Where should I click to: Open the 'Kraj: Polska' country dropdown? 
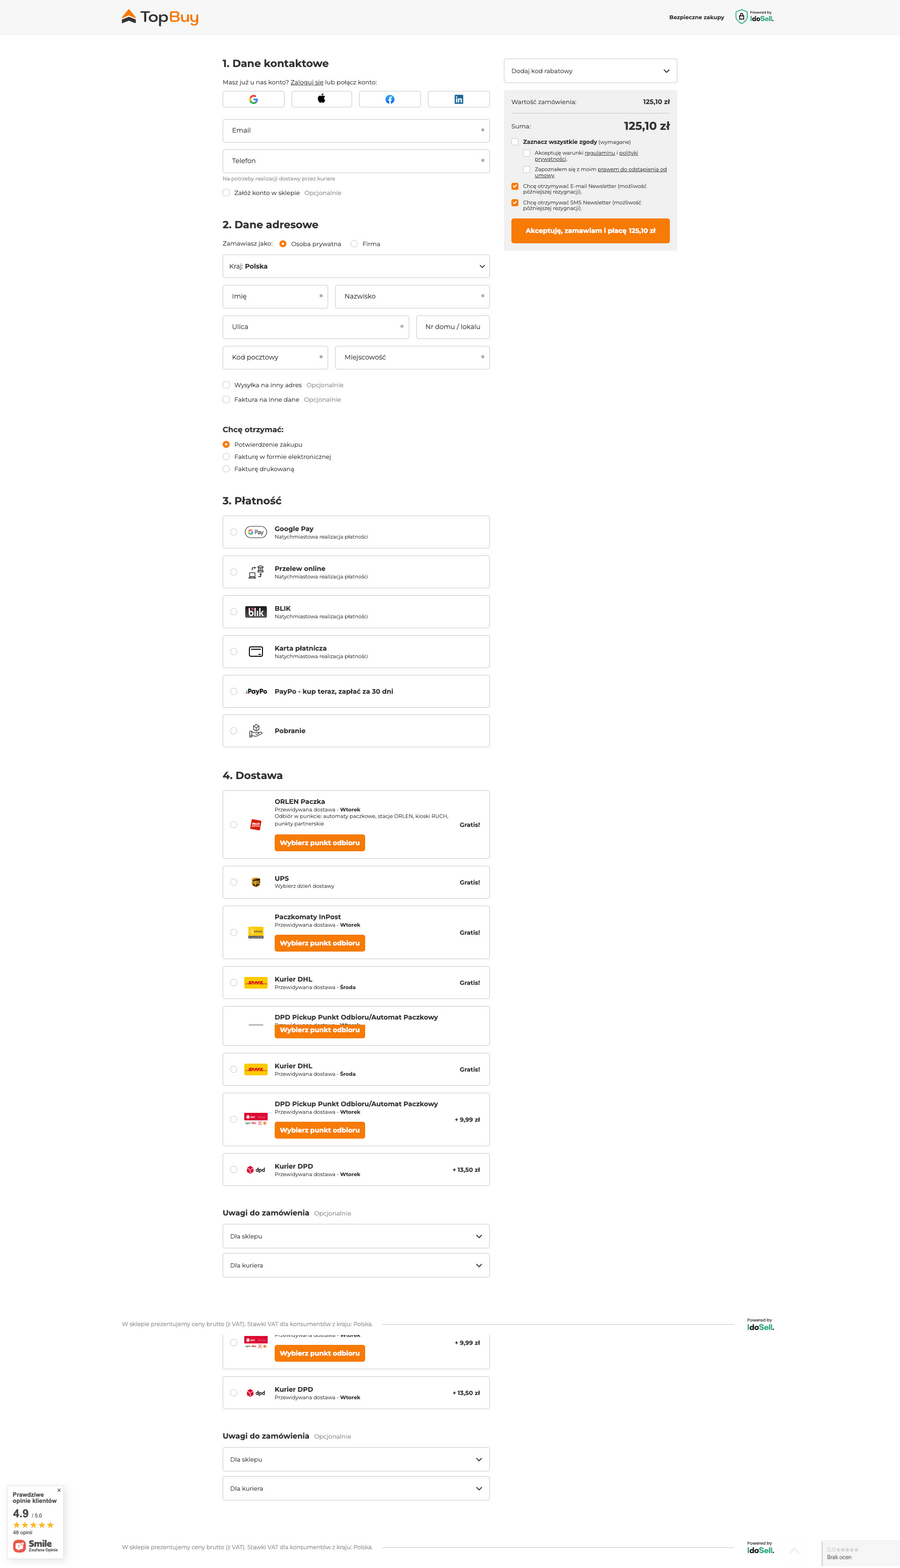coord(356,267)
